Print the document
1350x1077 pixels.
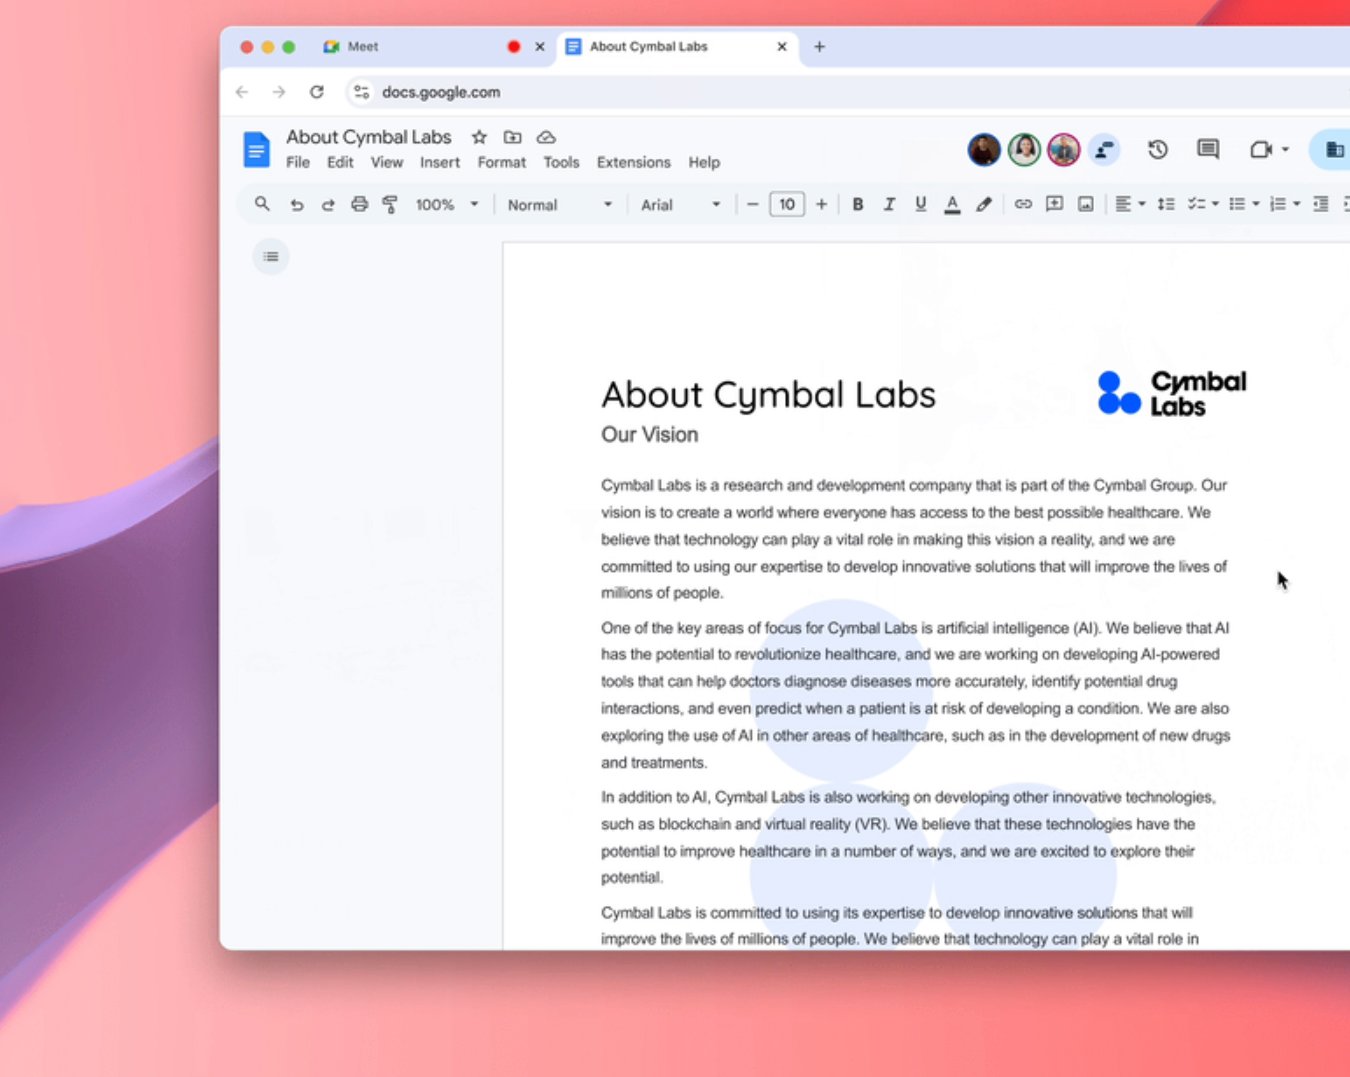[x=359, y=204]
